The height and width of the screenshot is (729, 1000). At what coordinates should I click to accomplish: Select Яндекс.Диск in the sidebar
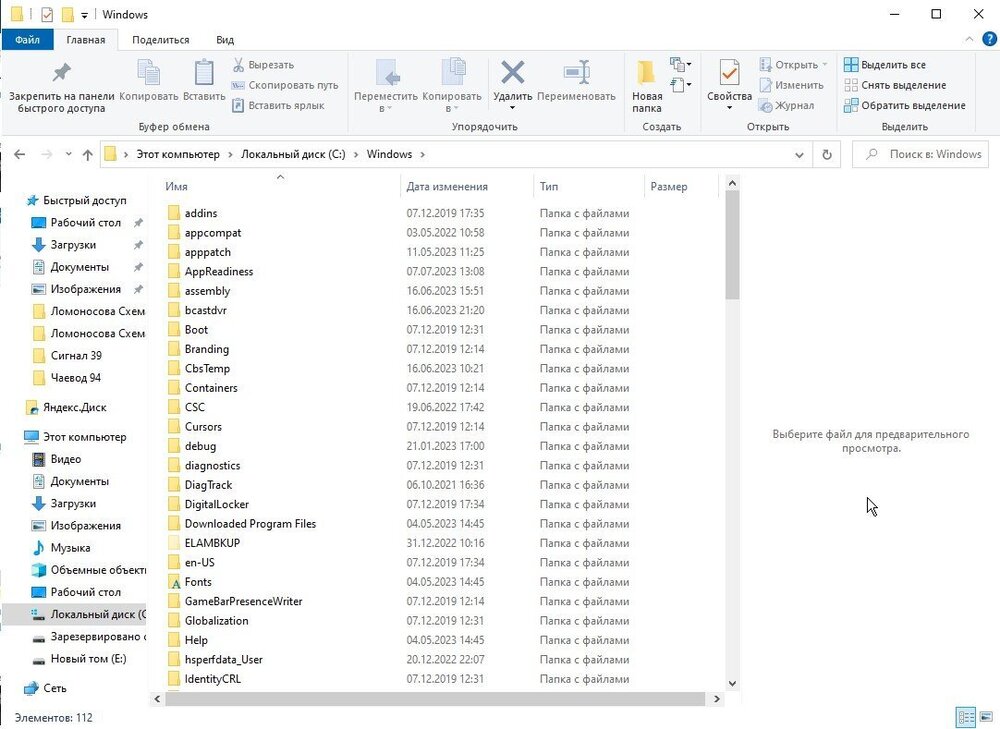[x=75, y=408]
